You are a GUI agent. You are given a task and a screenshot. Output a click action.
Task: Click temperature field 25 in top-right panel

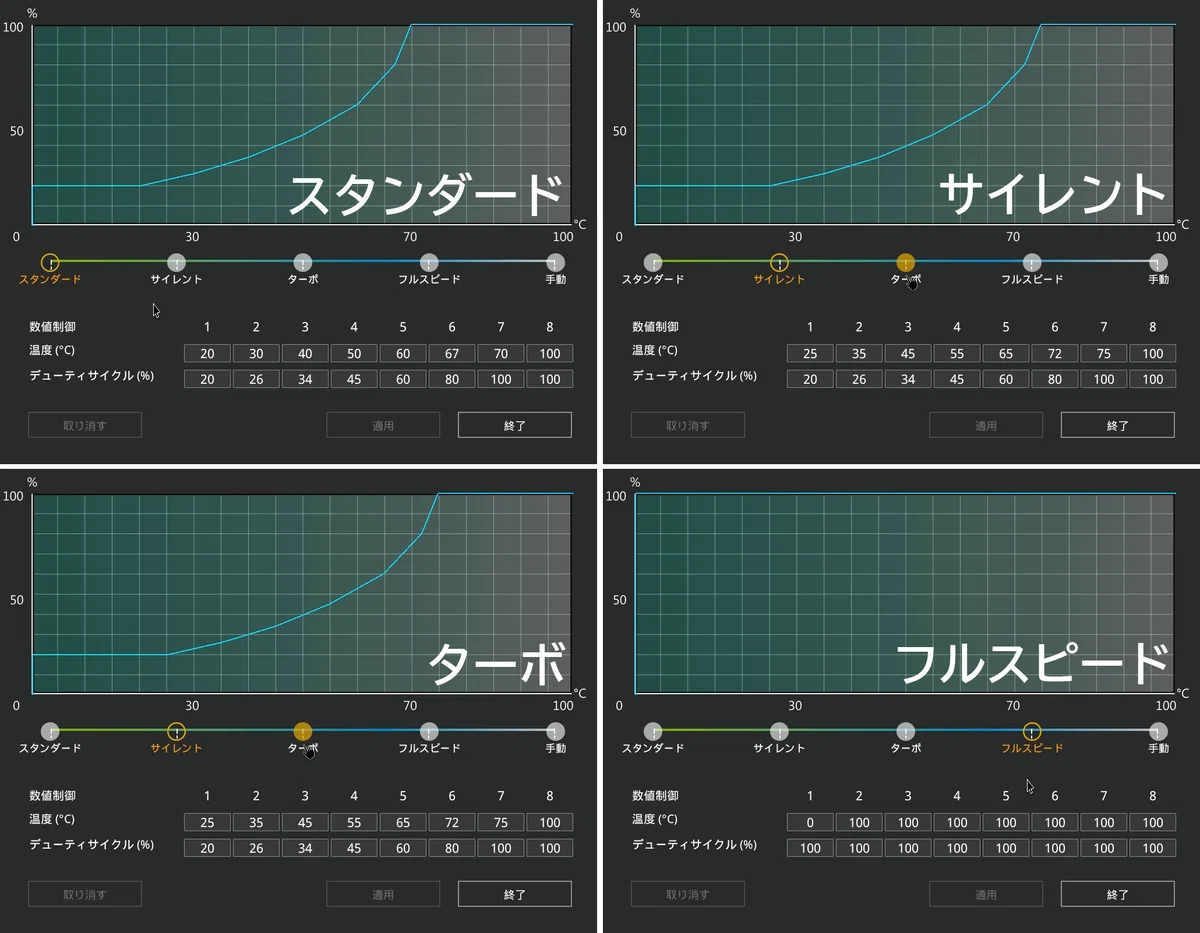810,353
